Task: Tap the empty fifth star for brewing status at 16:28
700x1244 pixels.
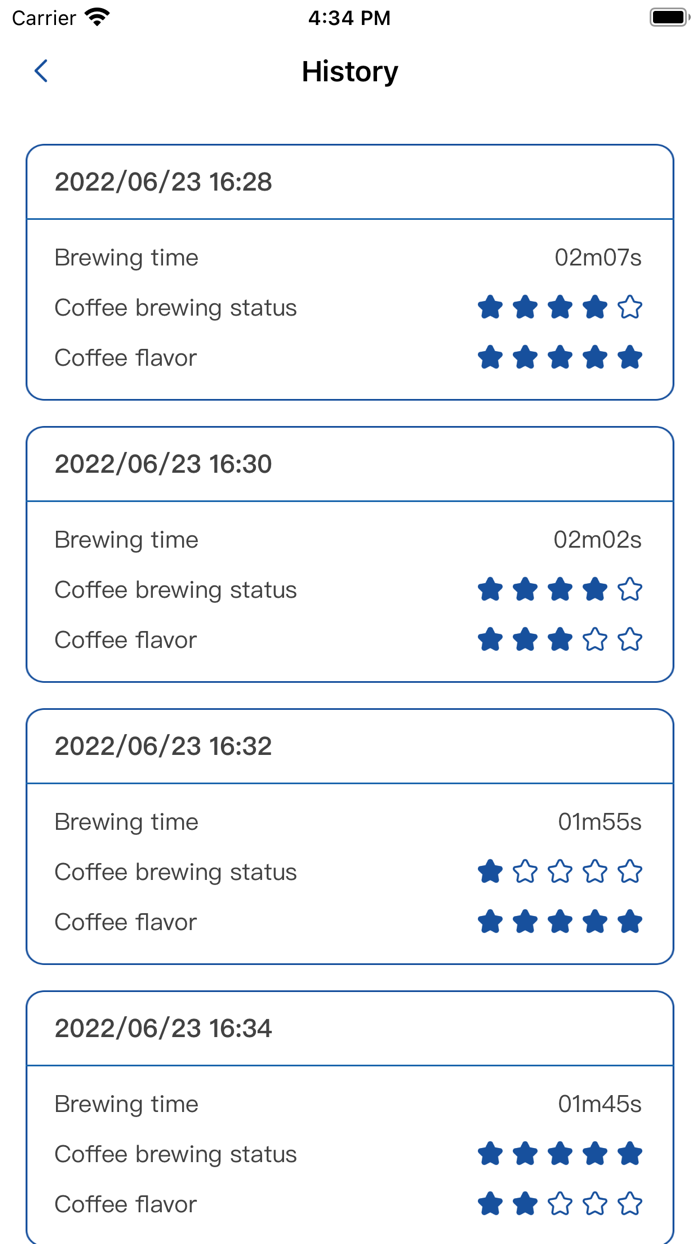Action: [630, 308]
